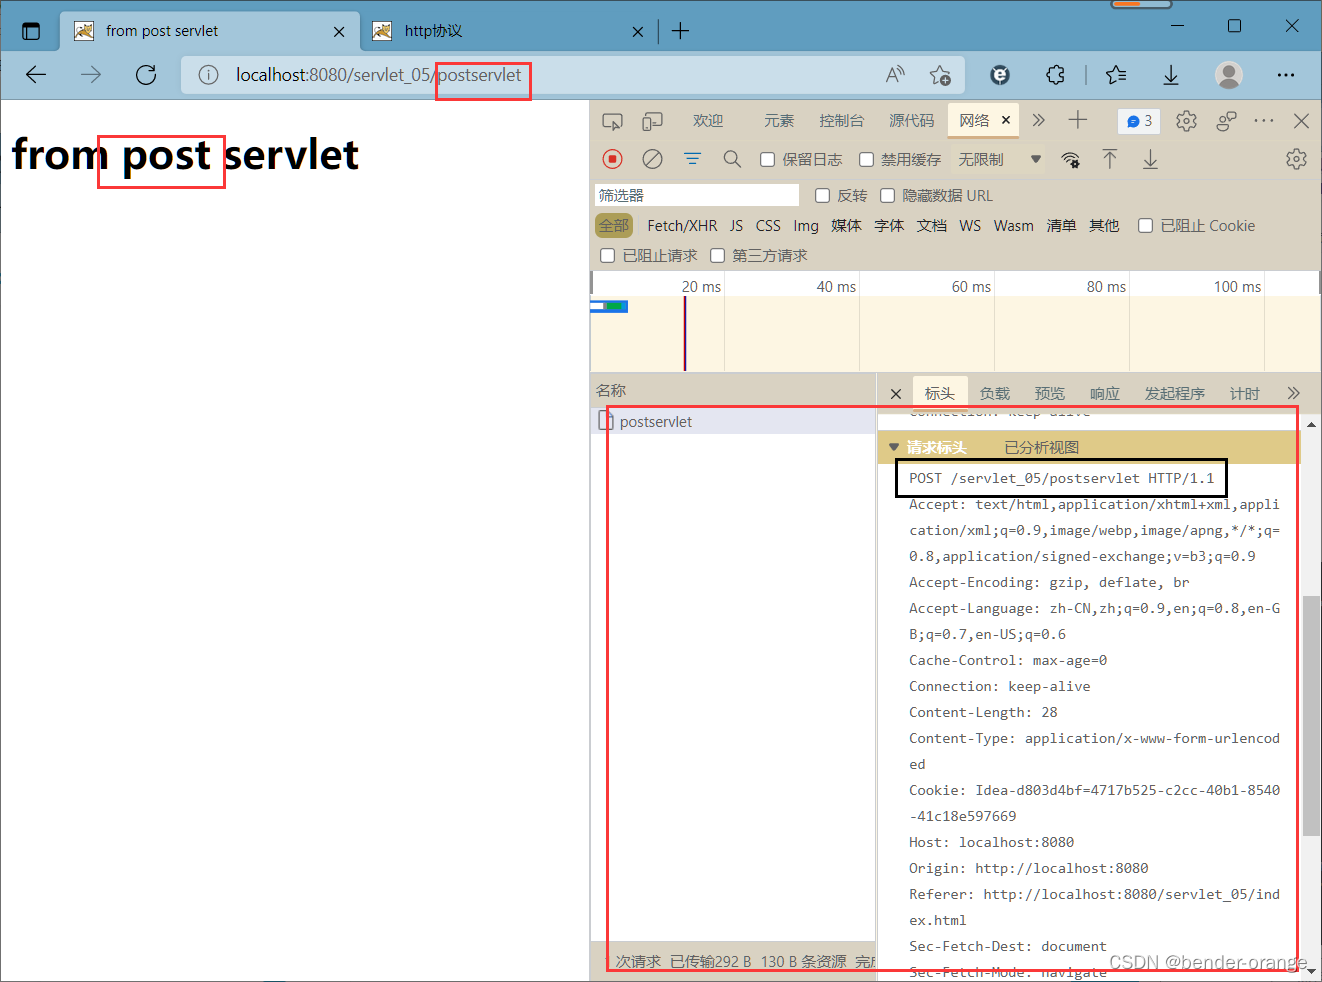Clear the network log

pyautogui.click(x=652, y=159)
